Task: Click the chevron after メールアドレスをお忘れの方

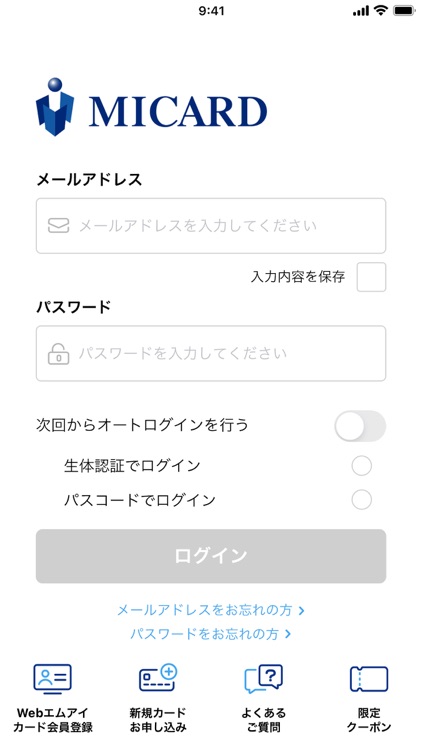Action: tap(301, 610)
